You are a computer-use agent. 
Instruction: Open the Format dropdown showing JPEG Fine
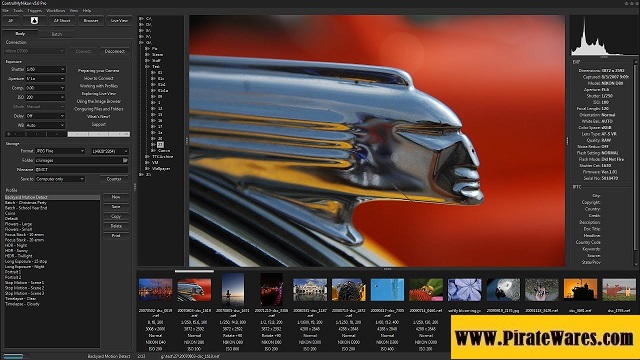60,151
